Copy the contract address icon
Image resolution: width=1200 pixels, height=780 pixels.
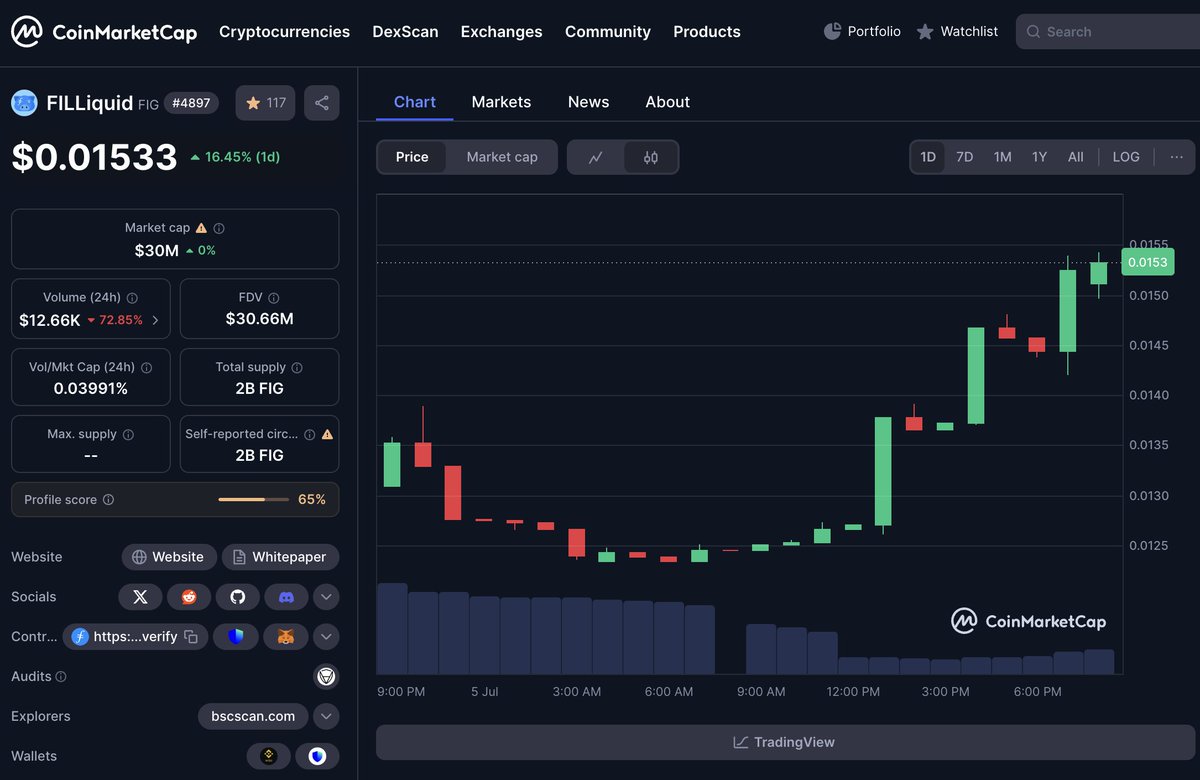191,637
